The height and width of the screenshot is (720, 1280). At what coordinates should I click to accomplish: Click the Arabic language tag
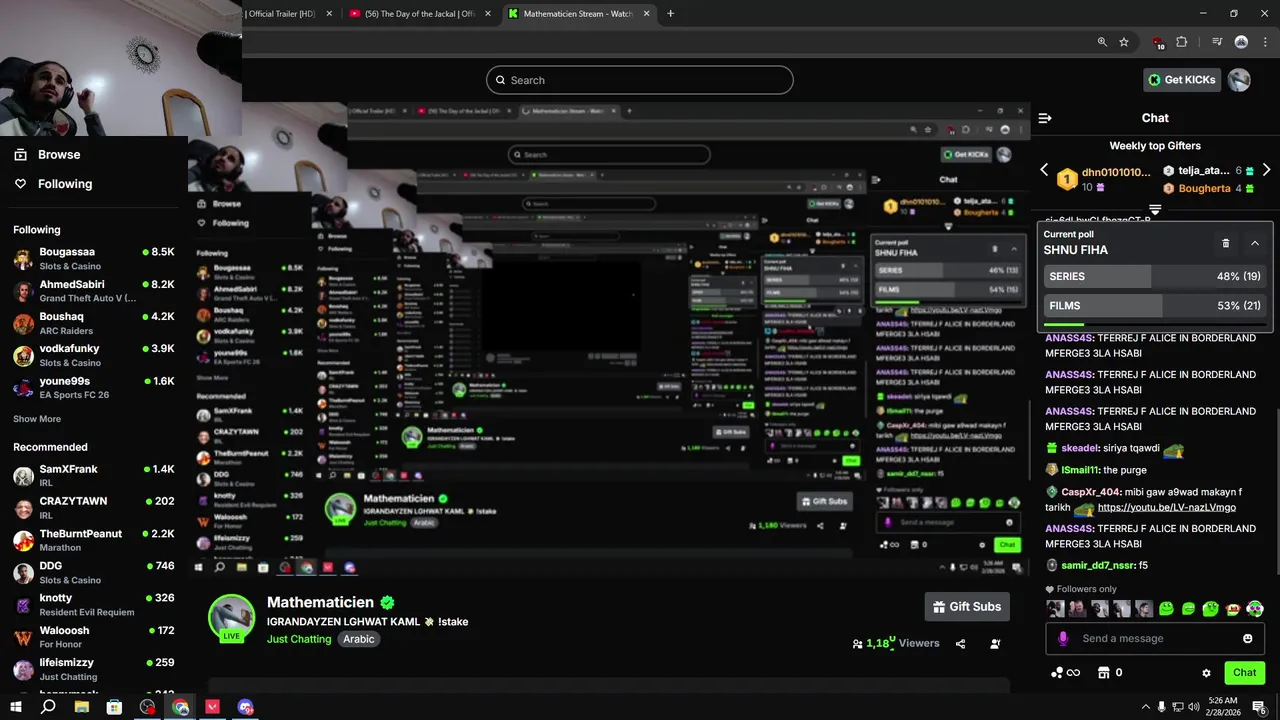click(359, 639)
